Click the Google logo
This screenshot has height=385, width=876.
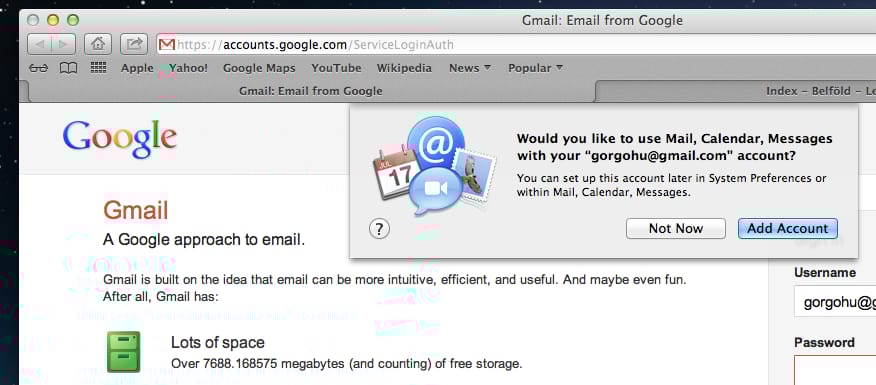click(120, 139)
